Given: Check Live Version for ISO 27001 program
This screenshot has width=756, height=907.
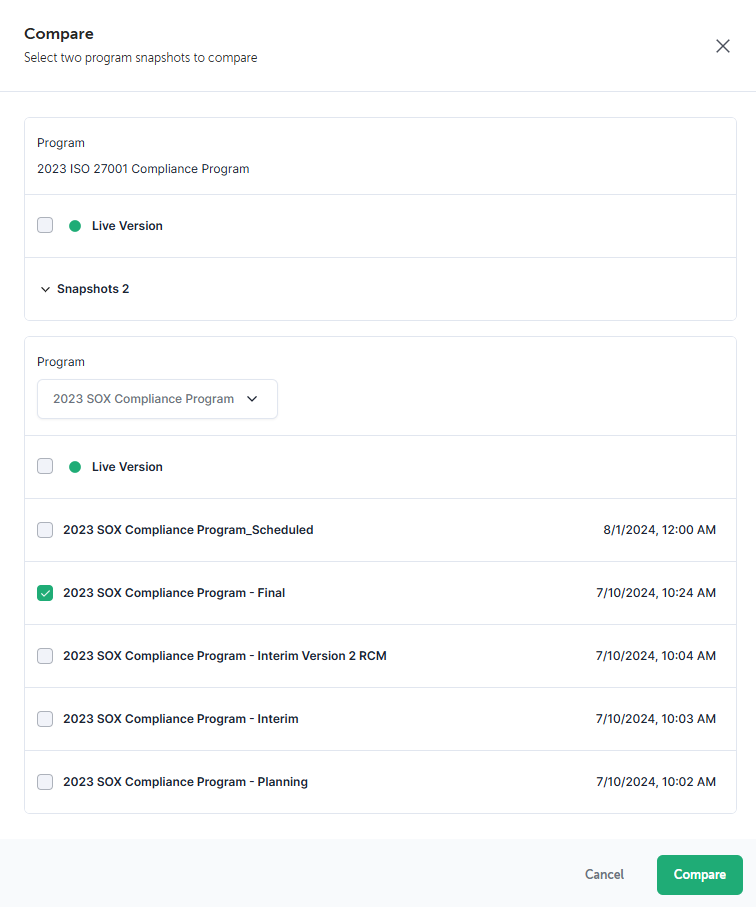Looking at the screenshot, I should pyautogui.click(x=45, y=225).
